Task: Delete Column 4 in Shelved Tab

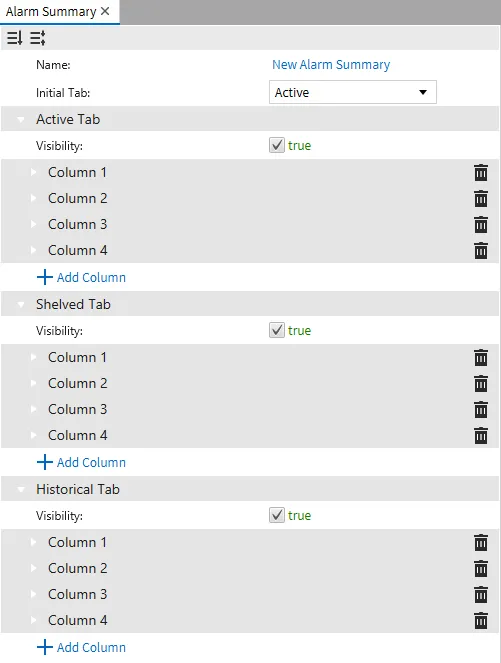Action: 481,436
